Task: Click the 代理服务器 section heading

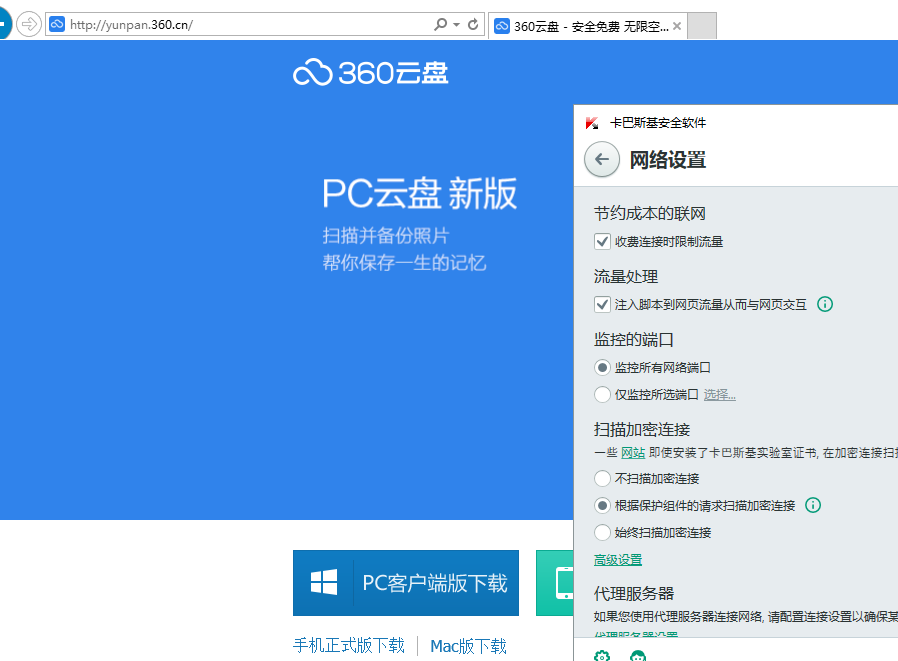Action: coord(634,593)
